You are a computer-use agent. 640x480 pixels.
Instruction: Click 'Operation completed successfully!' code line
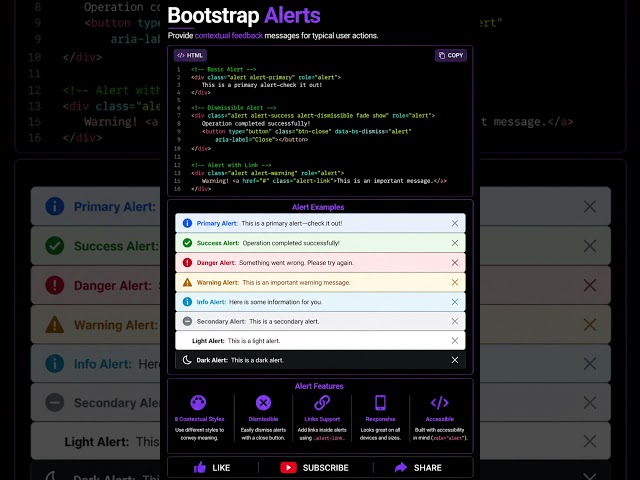coord(256,124)
